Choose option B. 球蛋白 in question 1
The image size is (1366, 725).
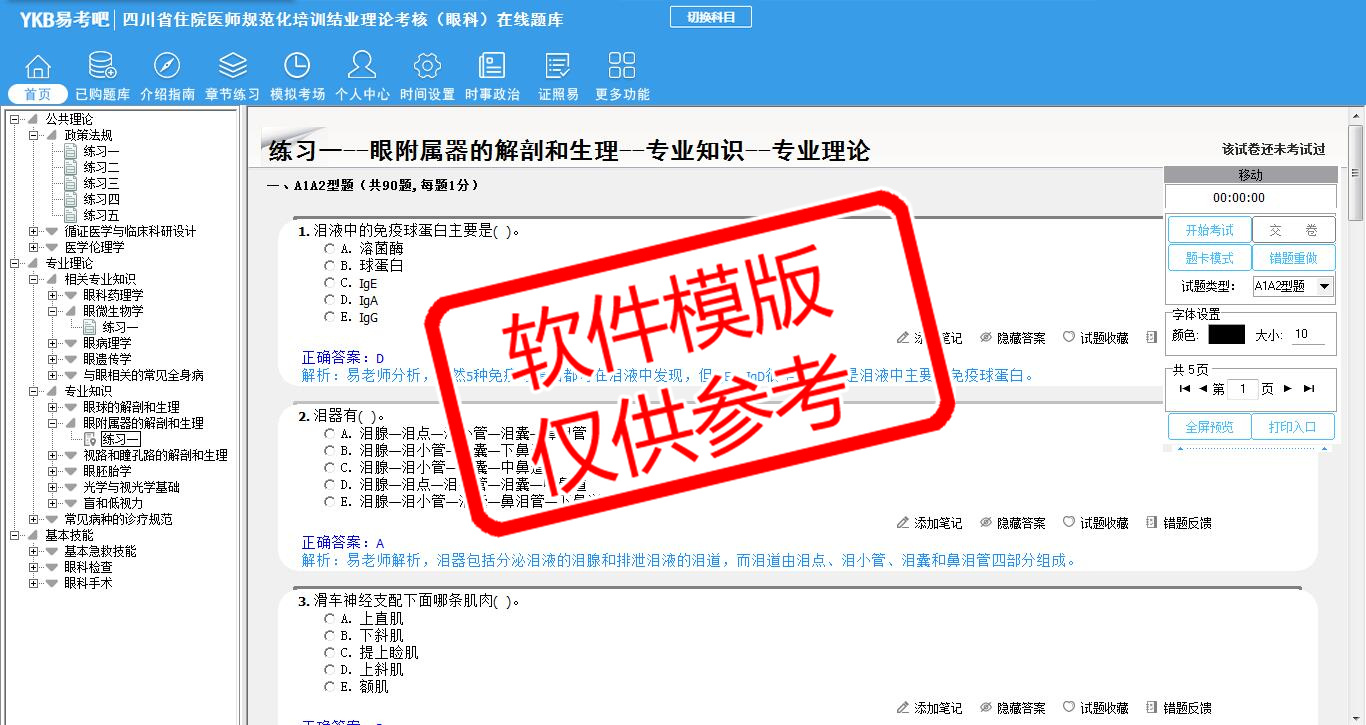point(329,266)
